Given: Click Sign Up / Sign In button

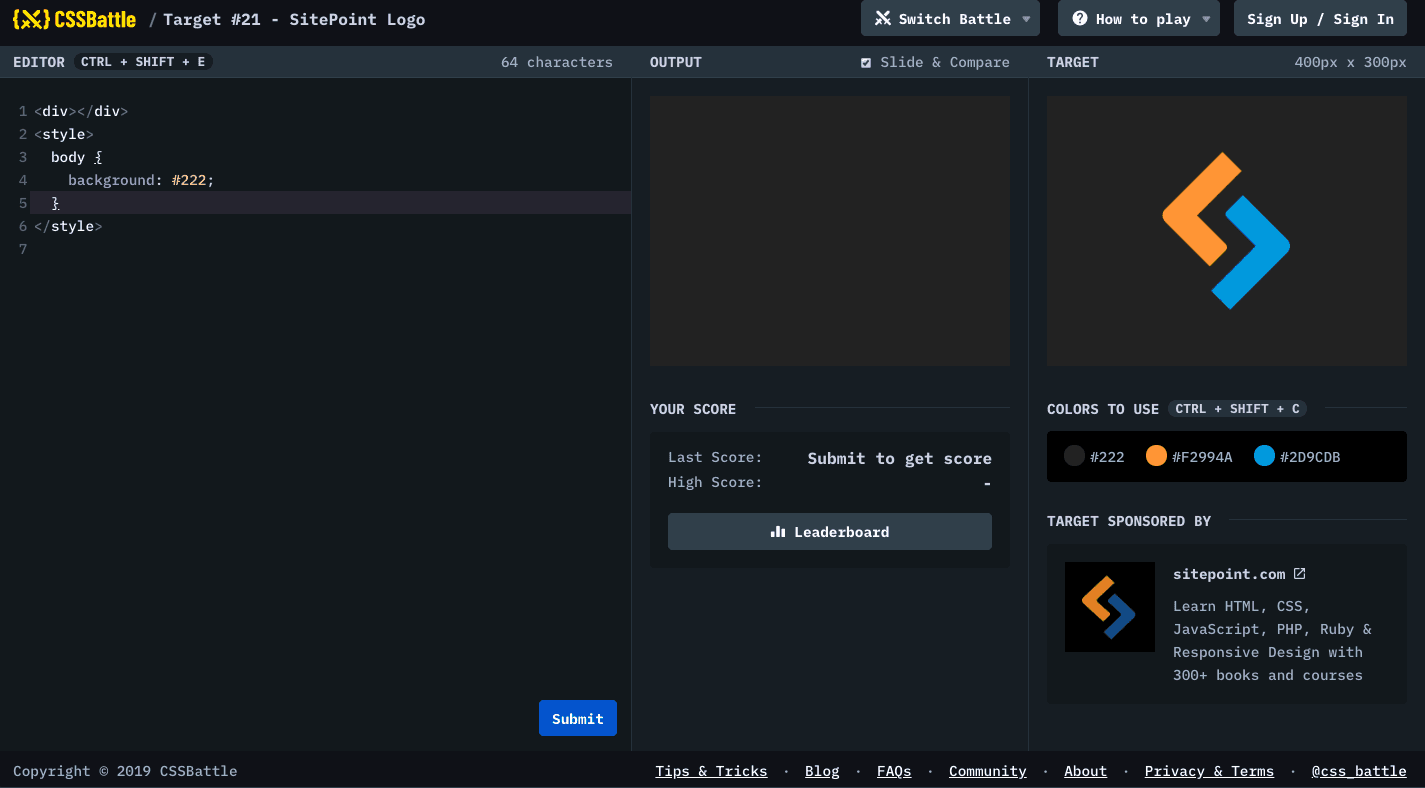Looking at the screenshot, I should (1320, 19).
